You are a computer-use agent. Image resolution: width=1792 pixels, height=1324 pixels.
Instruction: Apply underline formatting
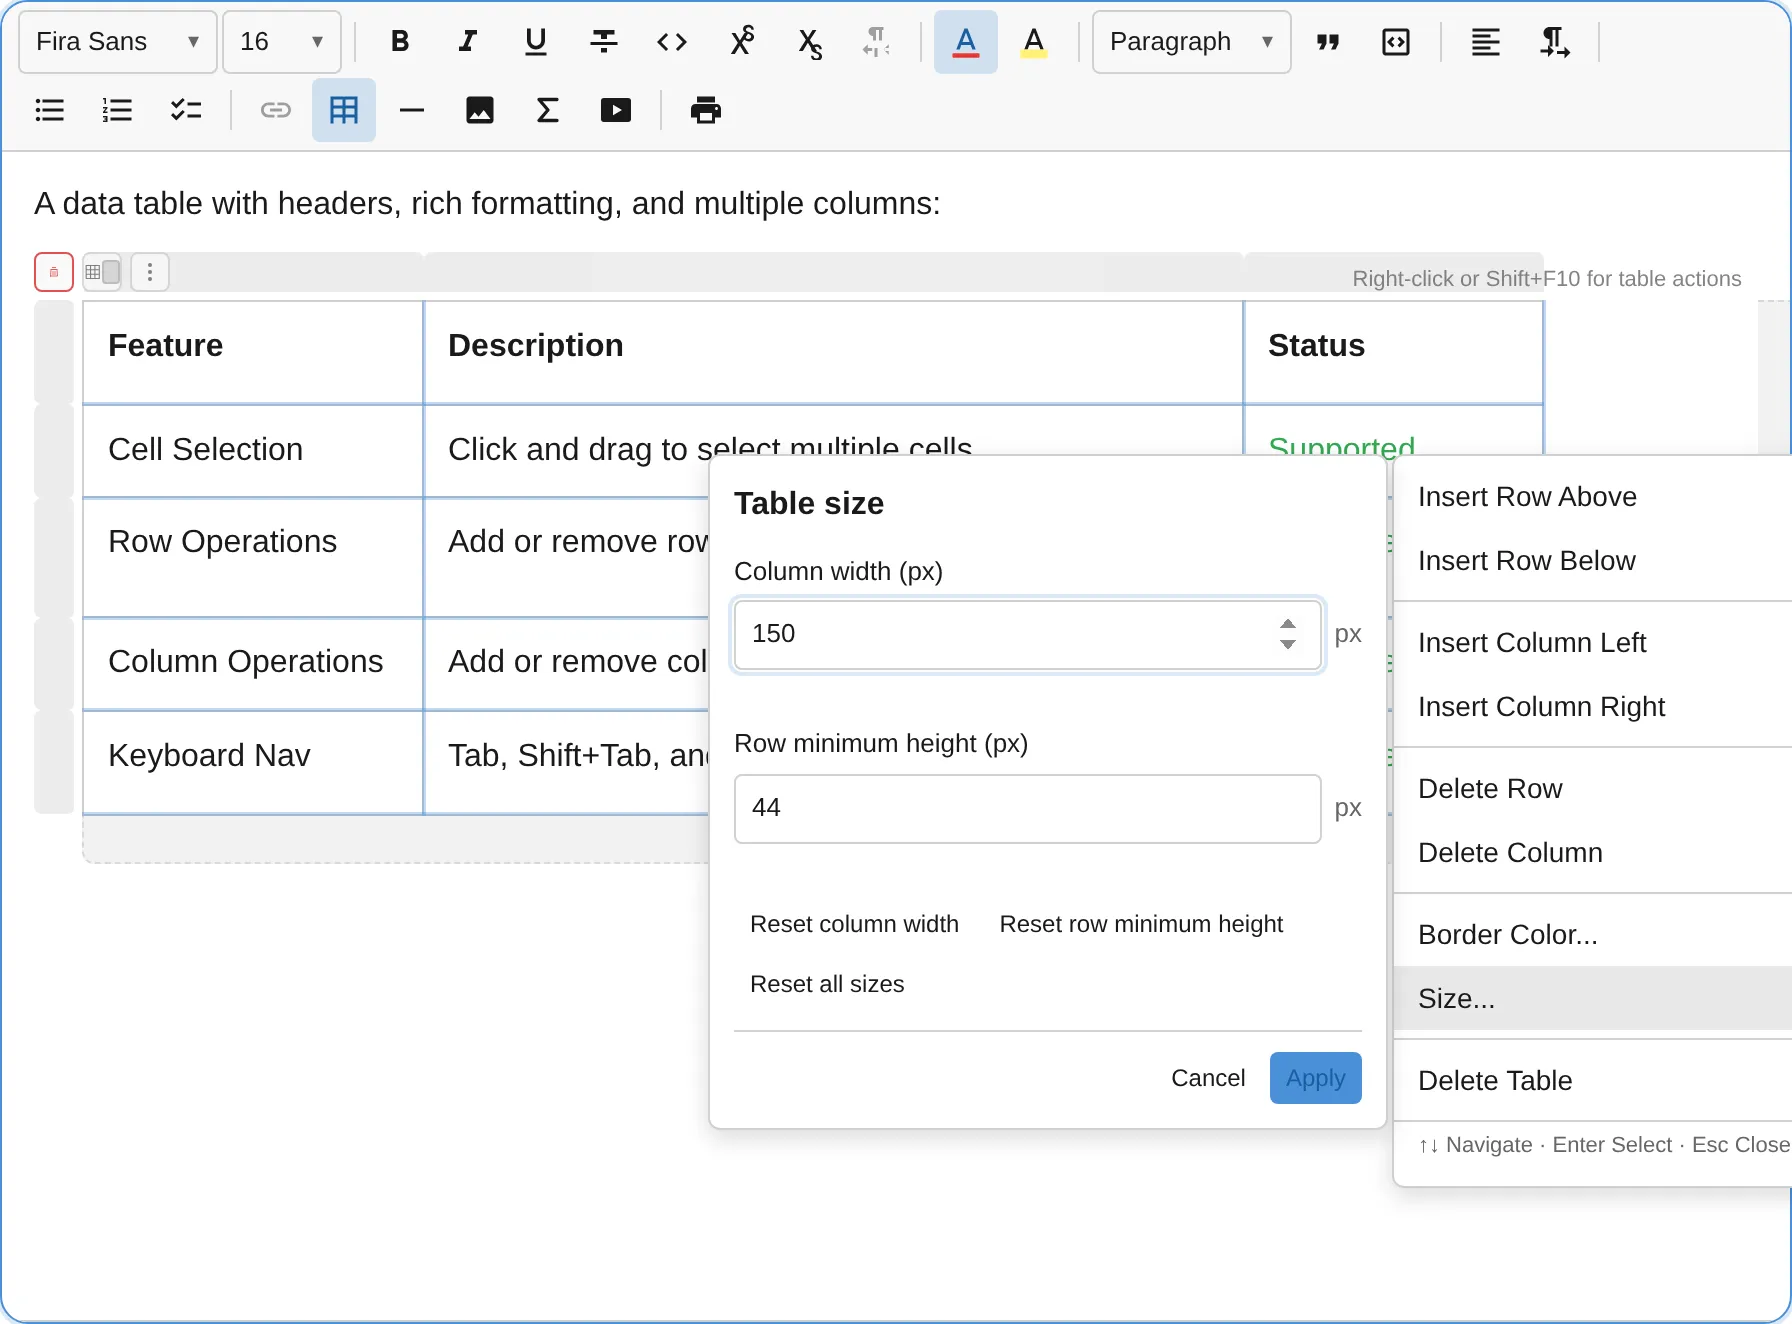click(x=536, y=42)
